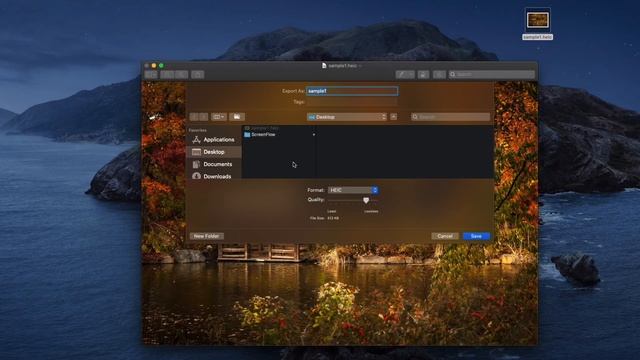Click the Markup pen icon in the Preview toolbar

(405, 74)
